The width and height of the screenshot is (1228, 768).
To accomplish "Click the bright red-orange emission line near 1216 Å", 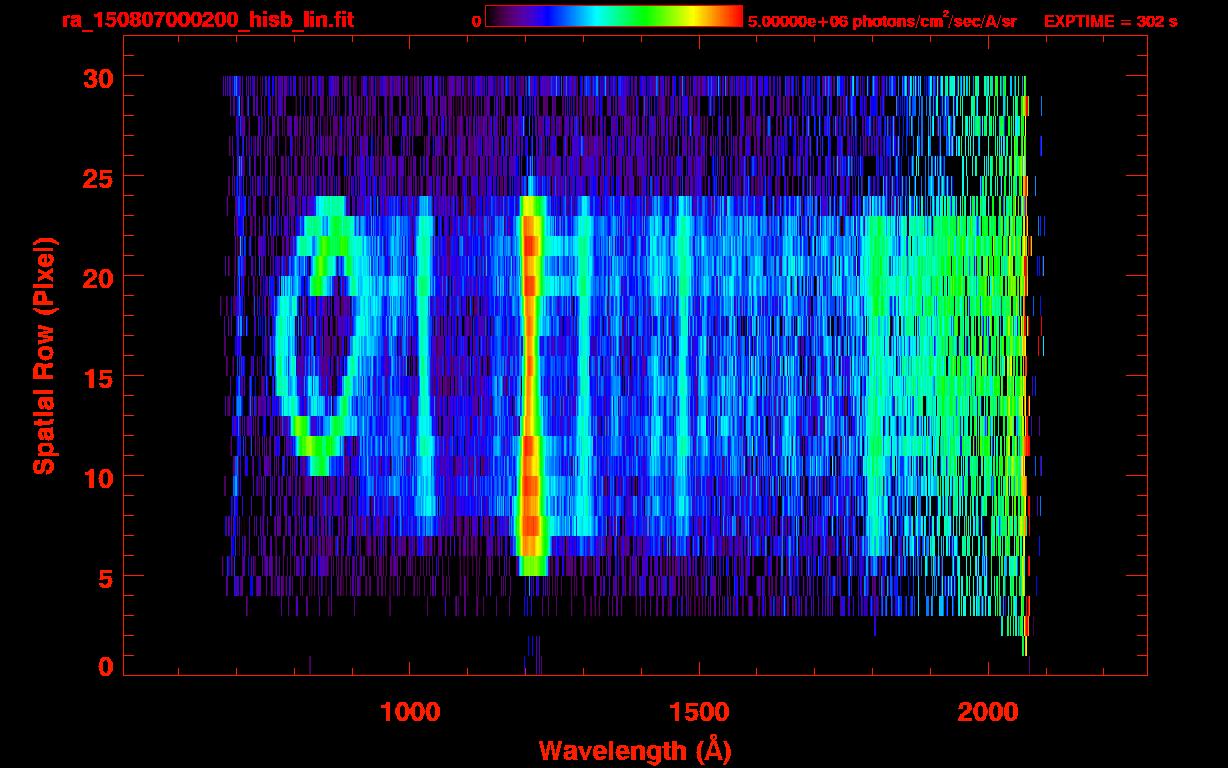I will coord(531,385).
